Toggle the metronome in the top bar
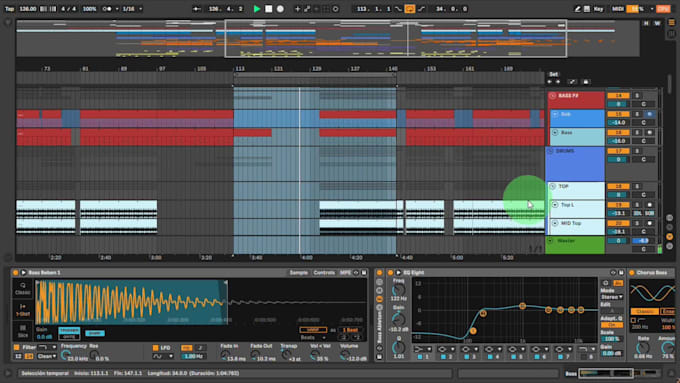680x383 pixels. click(107, 9)
